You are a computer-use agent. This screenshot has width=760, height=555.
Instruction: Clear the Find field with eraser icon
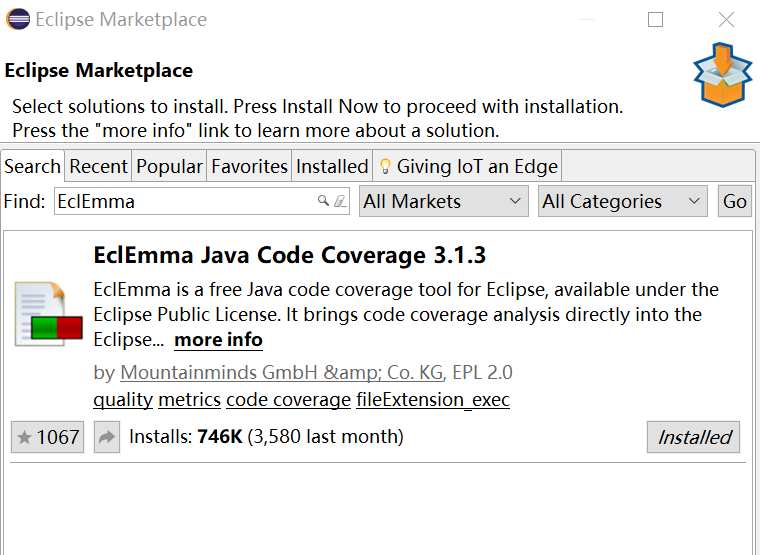click(x=340, y=201)
